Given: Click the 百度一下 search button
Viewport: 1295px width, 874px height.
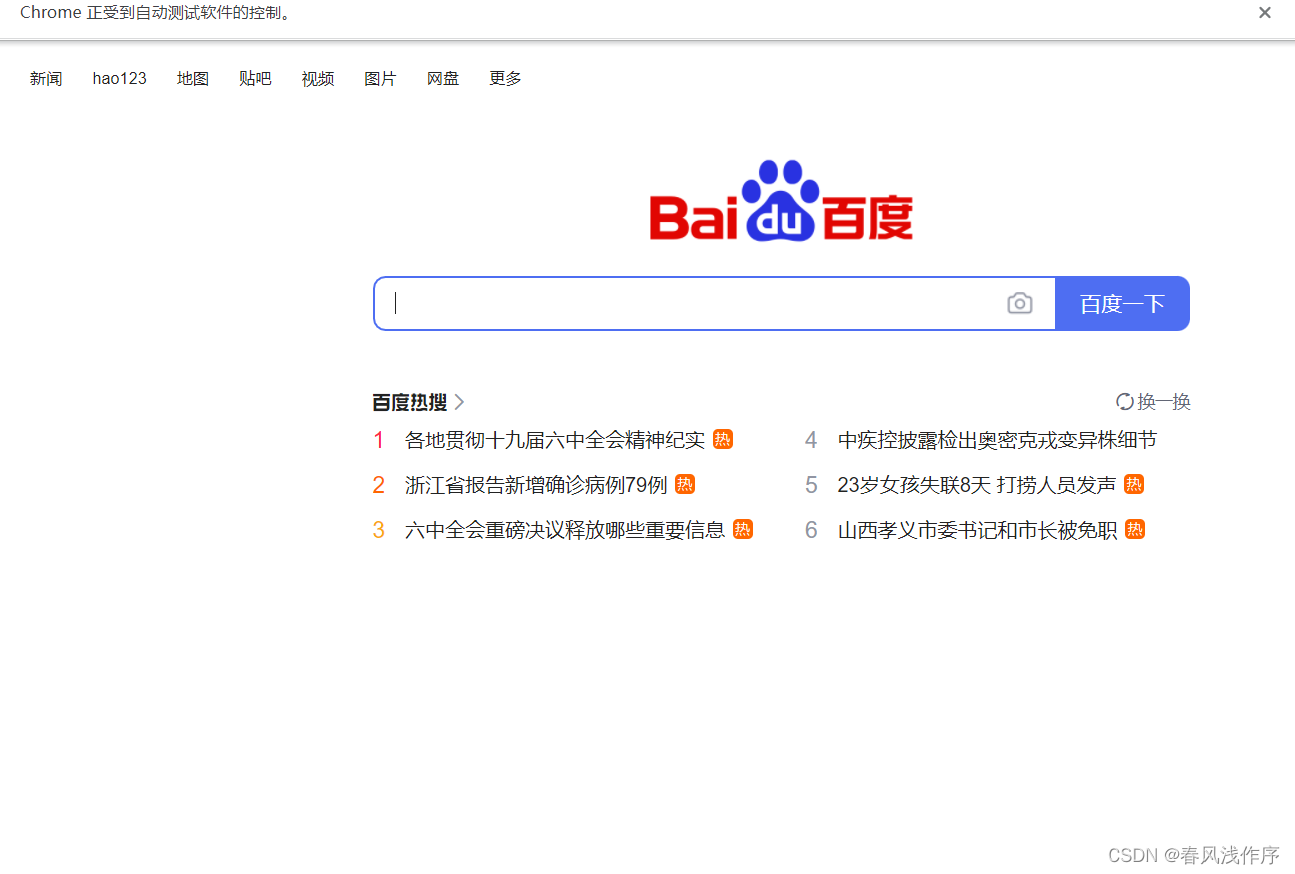Looking at the screenshot, I should coord(1123,303).
